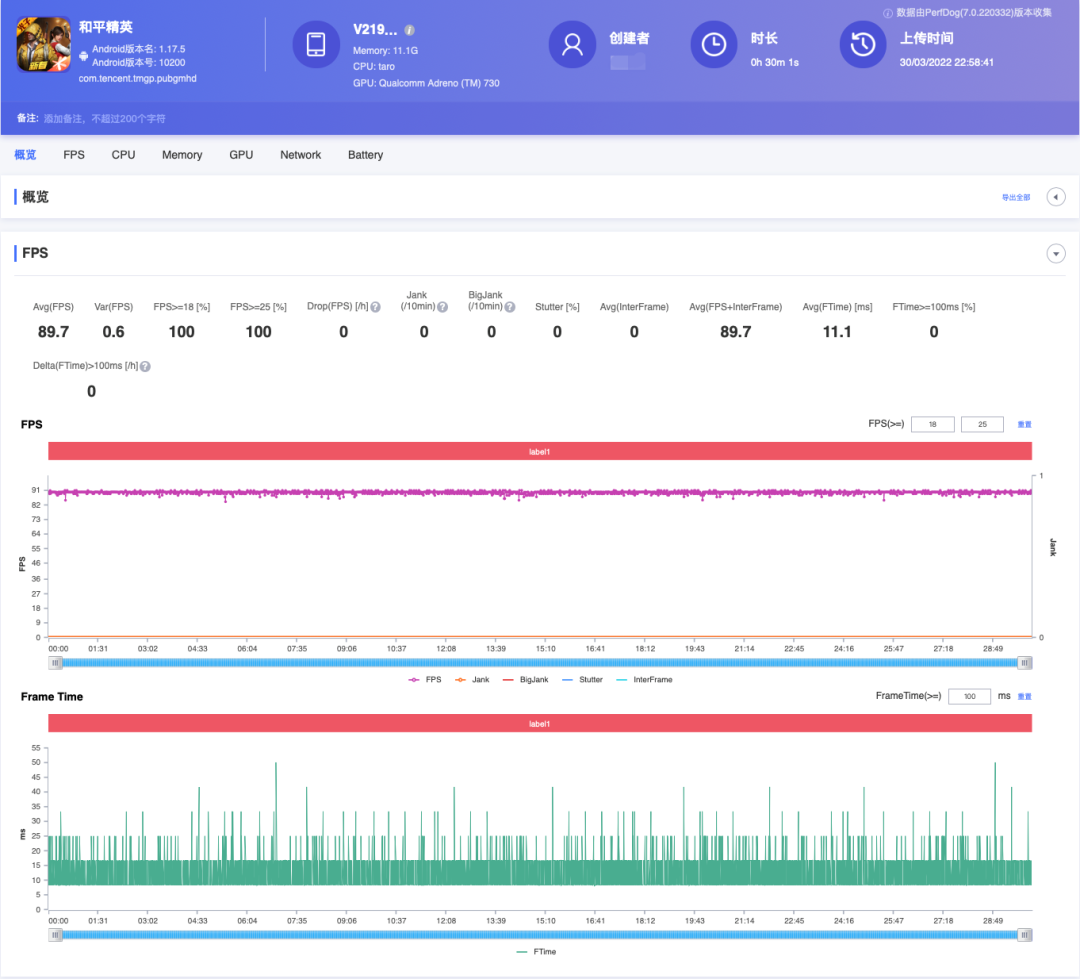Click help icon beside Delta(FTime)>100ms

(x=145, y=367)
